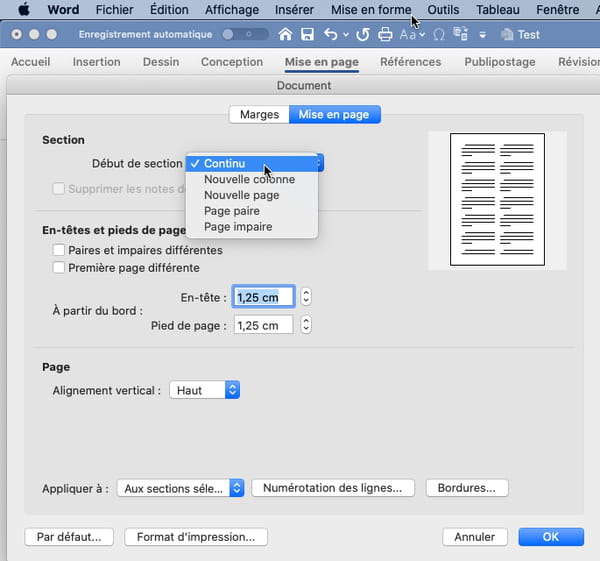
Task: Enable Paires et impaires différentes
Action: tap(59, 250)
